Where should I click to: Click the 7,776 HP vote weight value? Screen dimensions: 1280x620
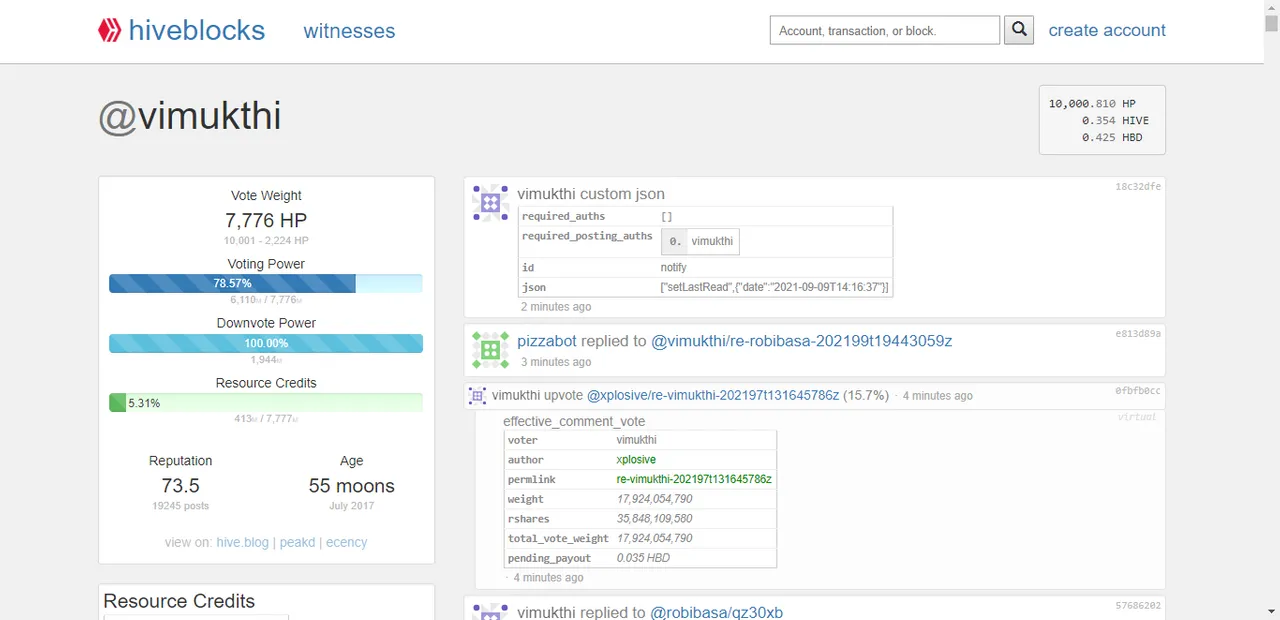(266, 220)
